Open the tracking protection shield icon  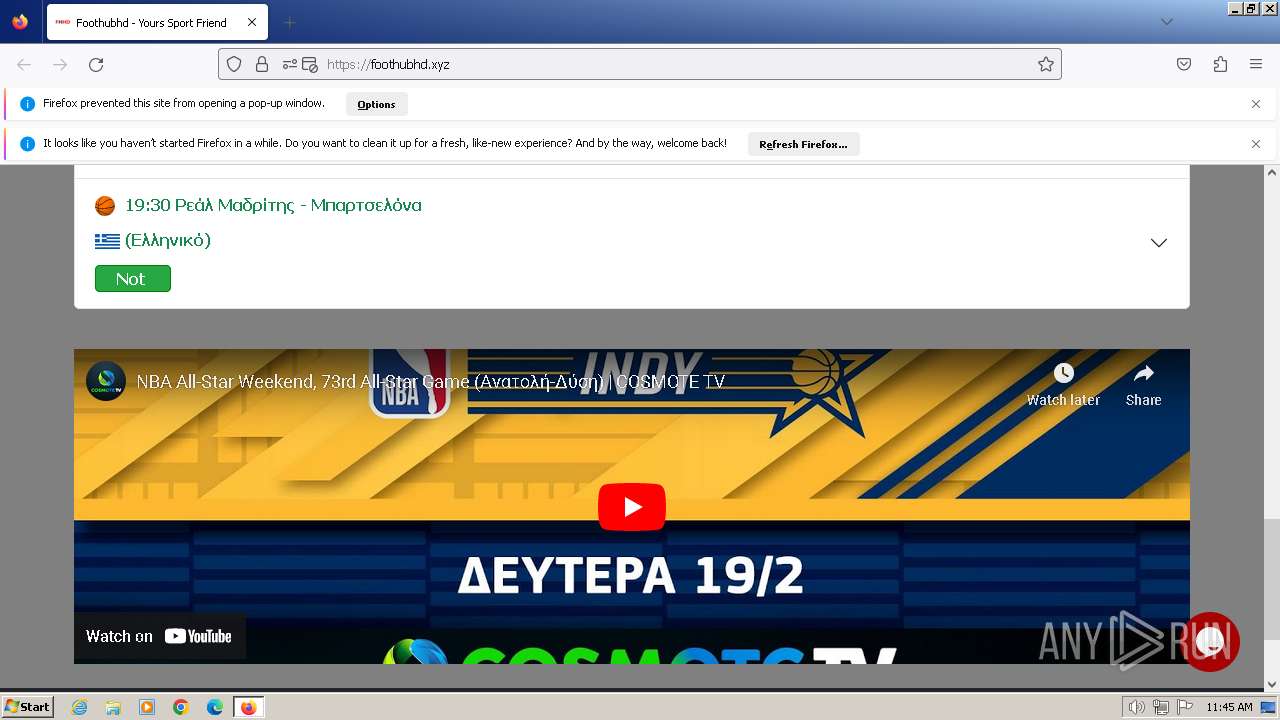234,64
